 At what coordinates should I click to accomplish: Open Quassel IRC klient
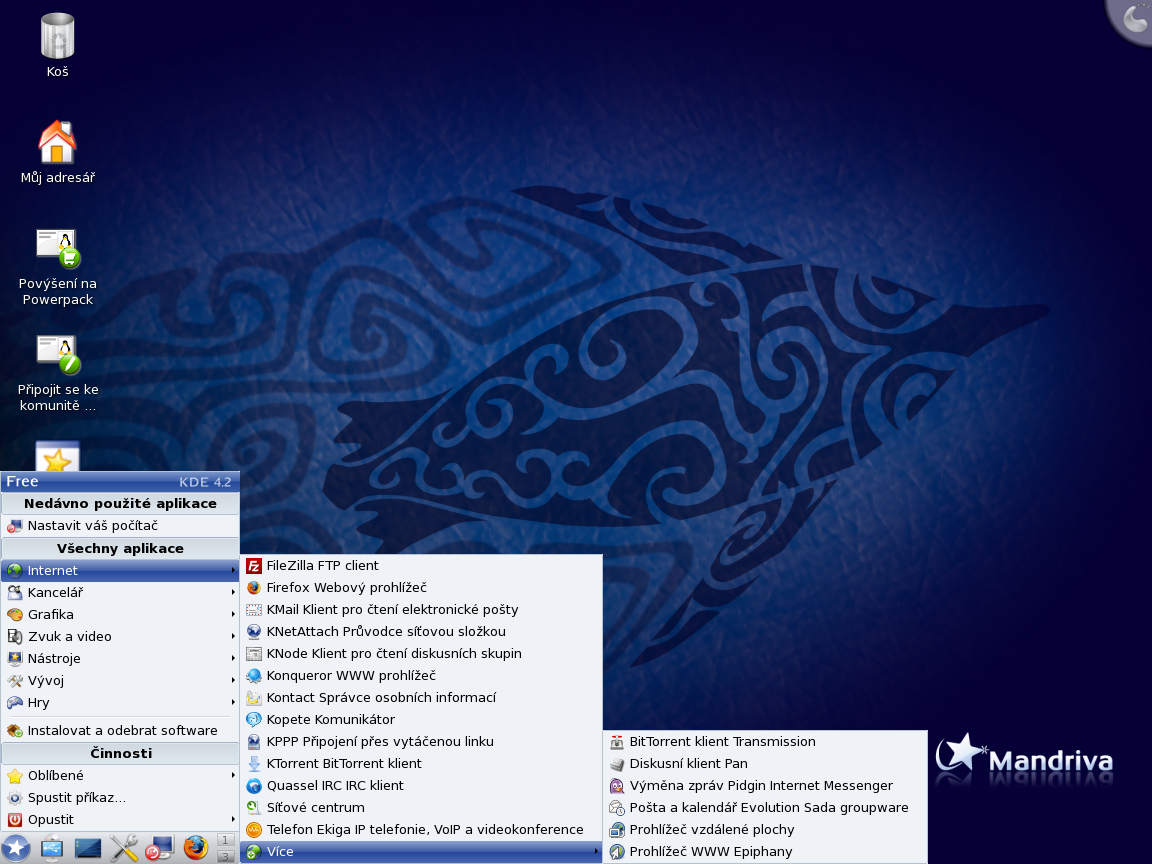coord(422,786)
